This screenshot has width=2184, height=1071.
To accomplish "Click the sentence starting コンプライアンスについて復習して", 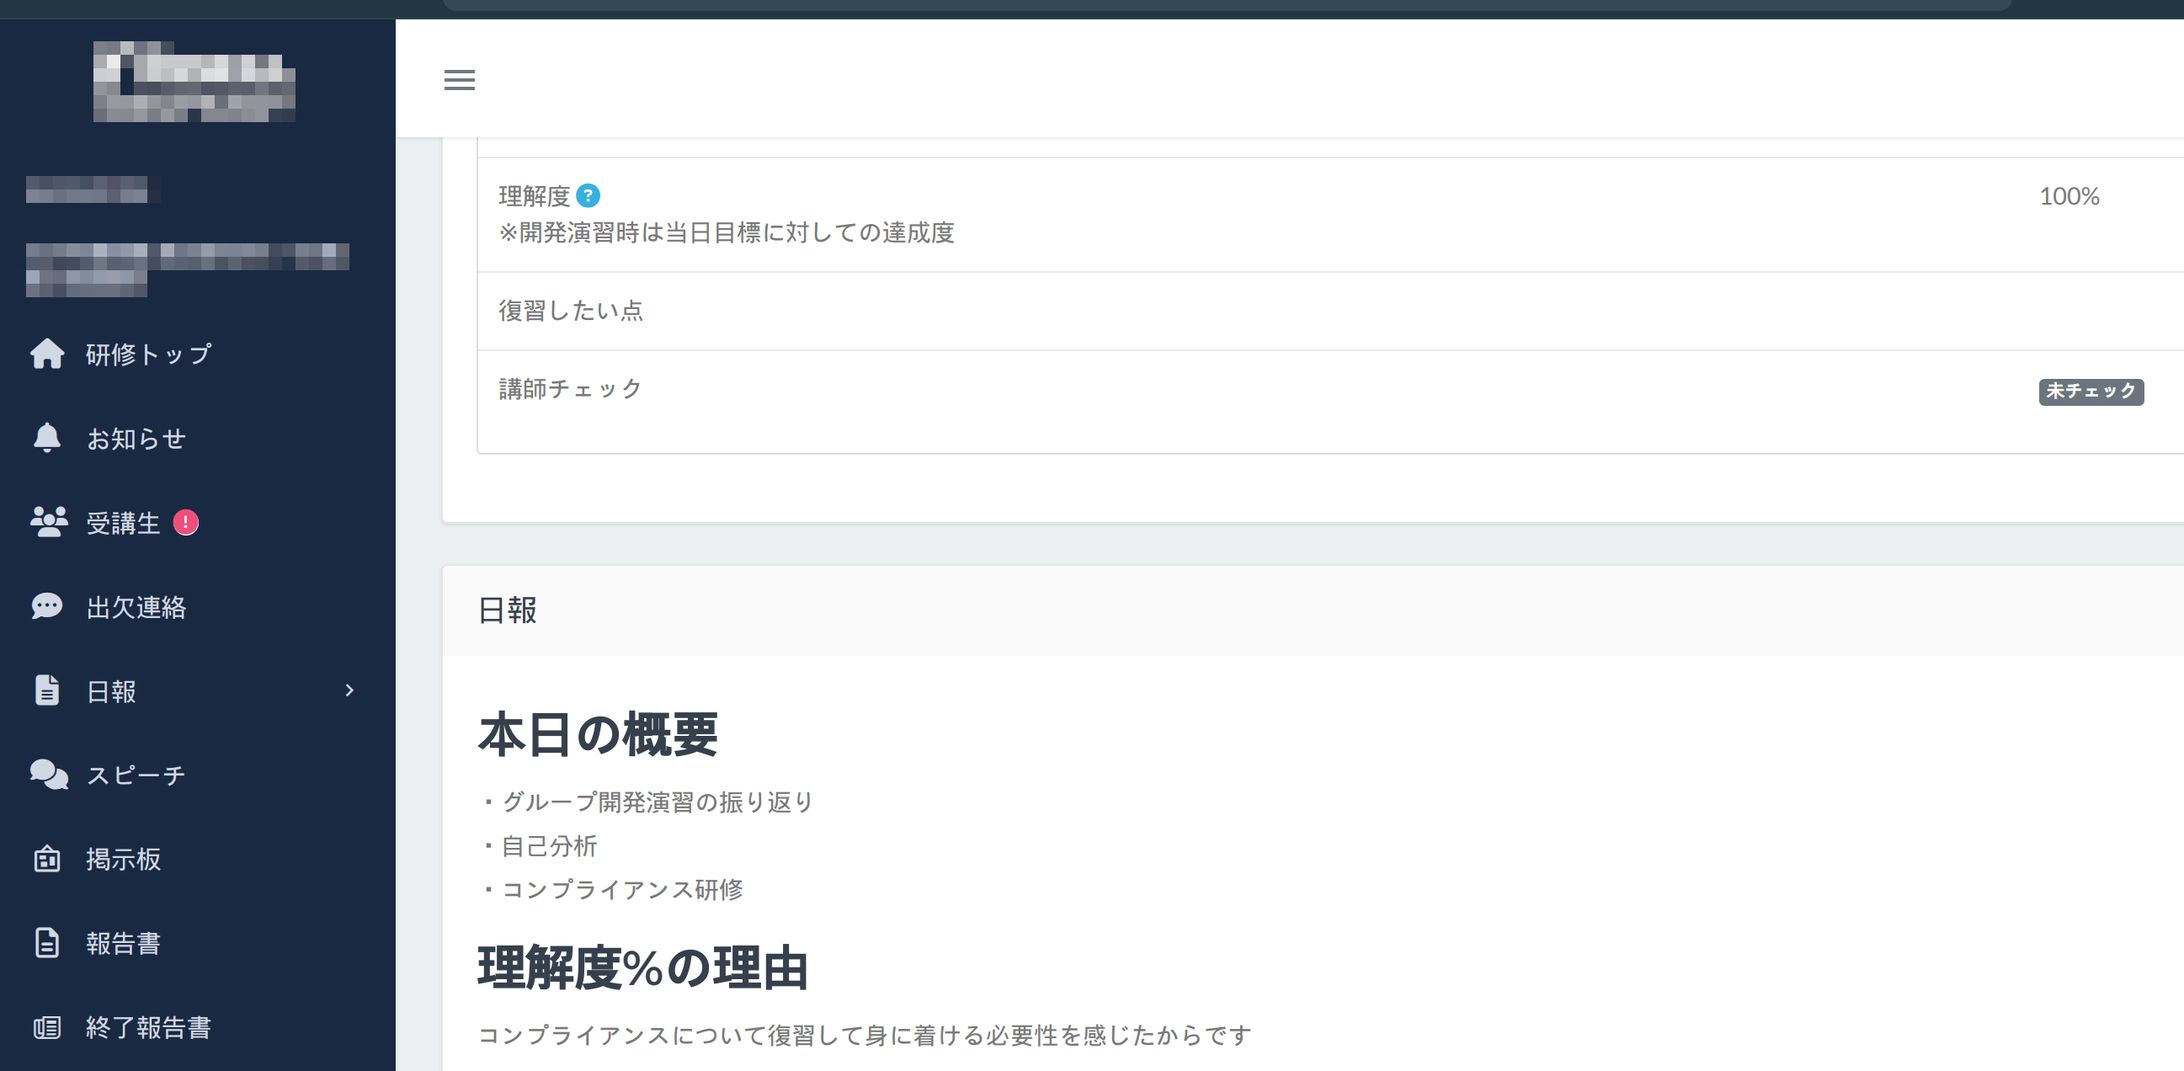I will [865, 1035].
